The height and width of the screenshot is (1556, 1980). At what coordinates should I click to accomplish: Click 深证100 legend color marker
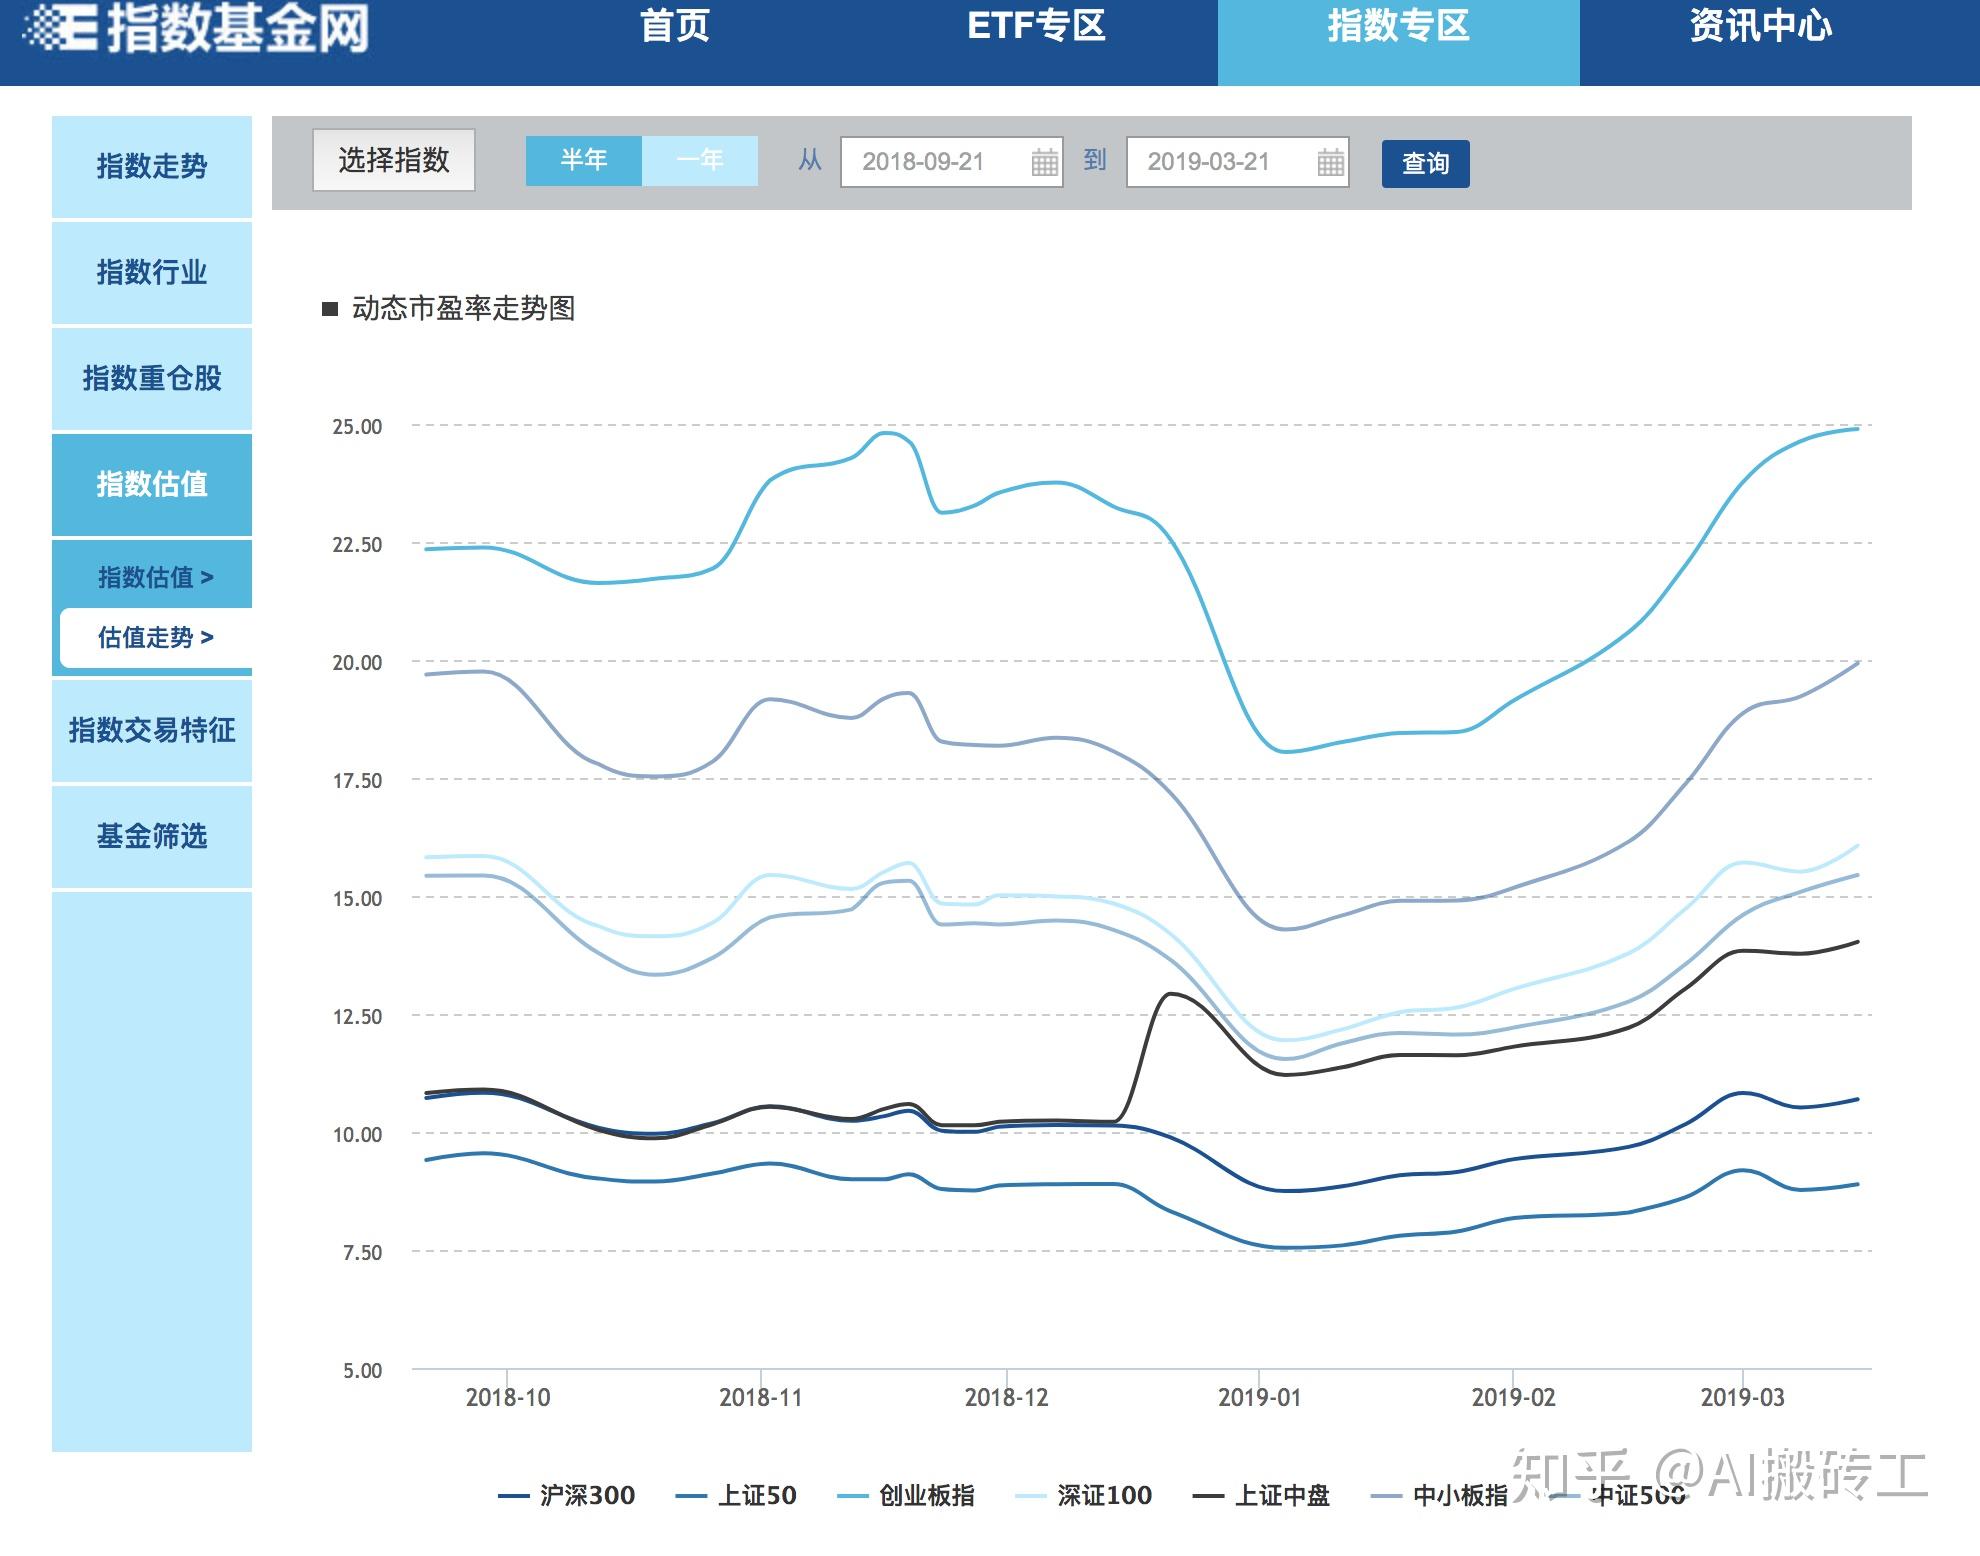tap(1031, 1496)
